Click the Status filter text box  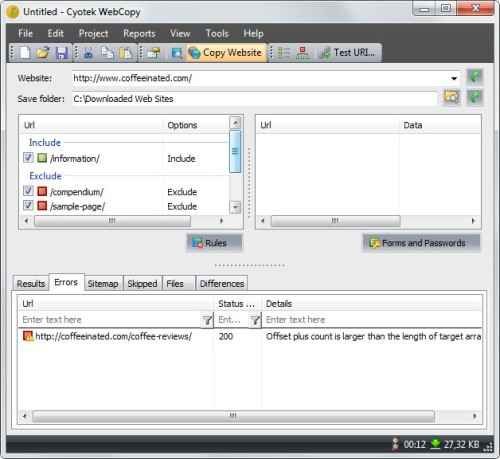pos(232,320)
